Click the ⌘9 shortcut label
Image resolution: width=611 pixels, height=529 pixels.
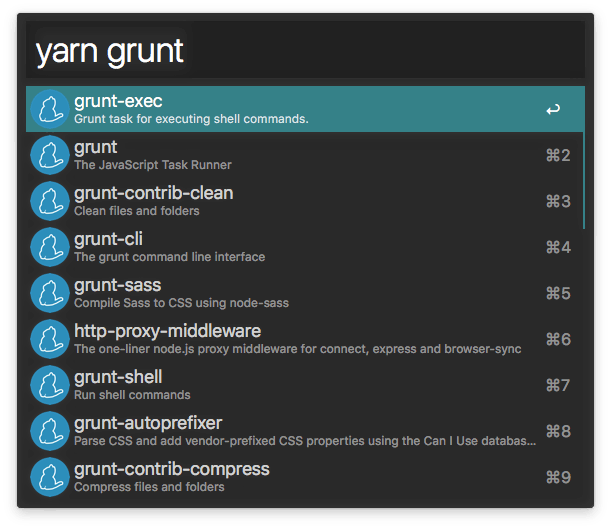(558, 477)
